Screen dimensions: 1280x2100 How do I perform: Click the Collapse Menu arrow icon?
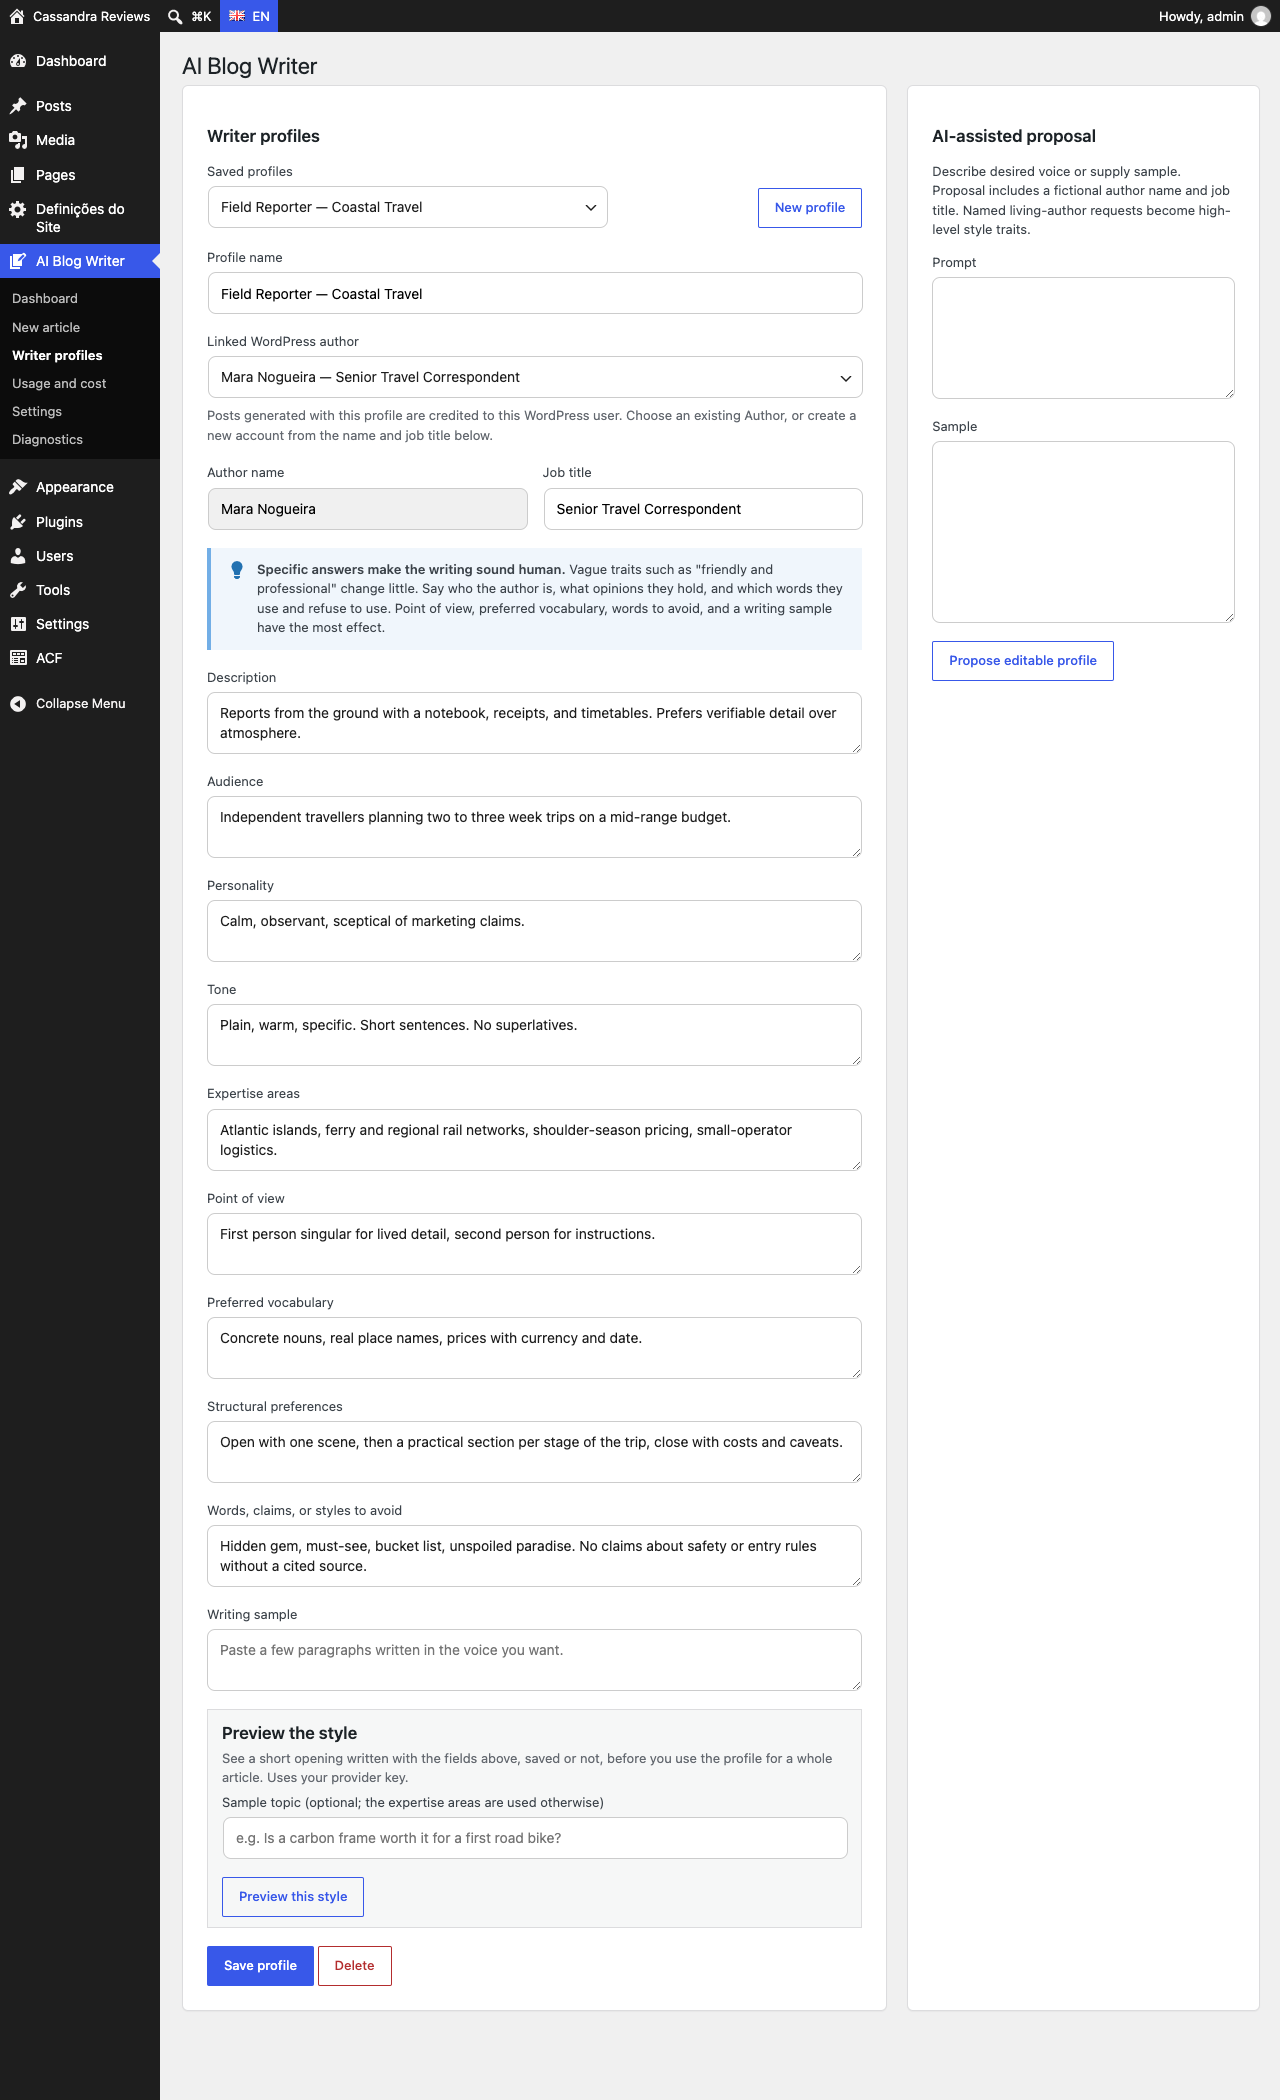click(x=18, y=704)
